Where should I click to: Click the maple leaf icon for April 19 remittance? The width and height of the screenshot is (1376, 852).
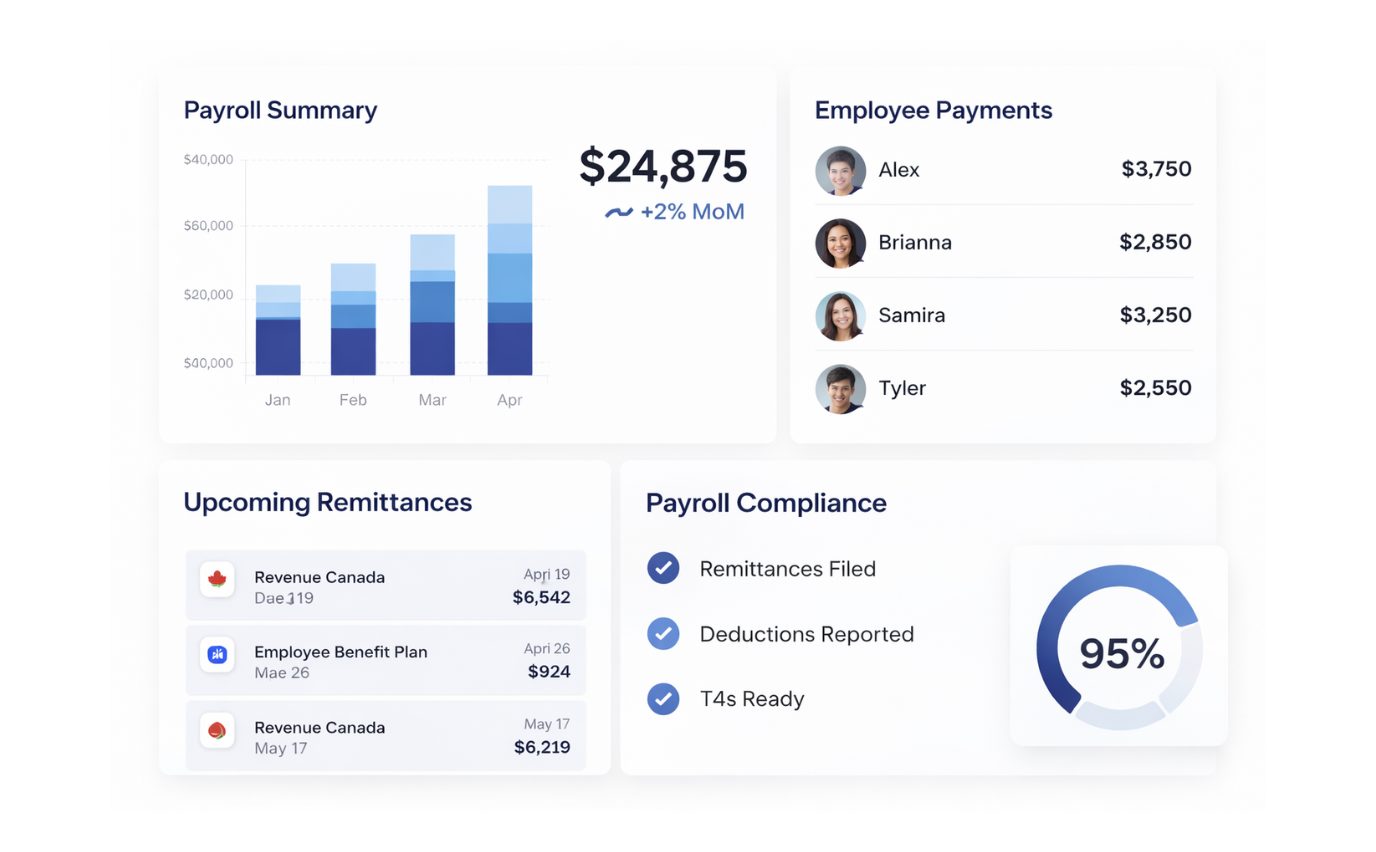tap(217, 579)
